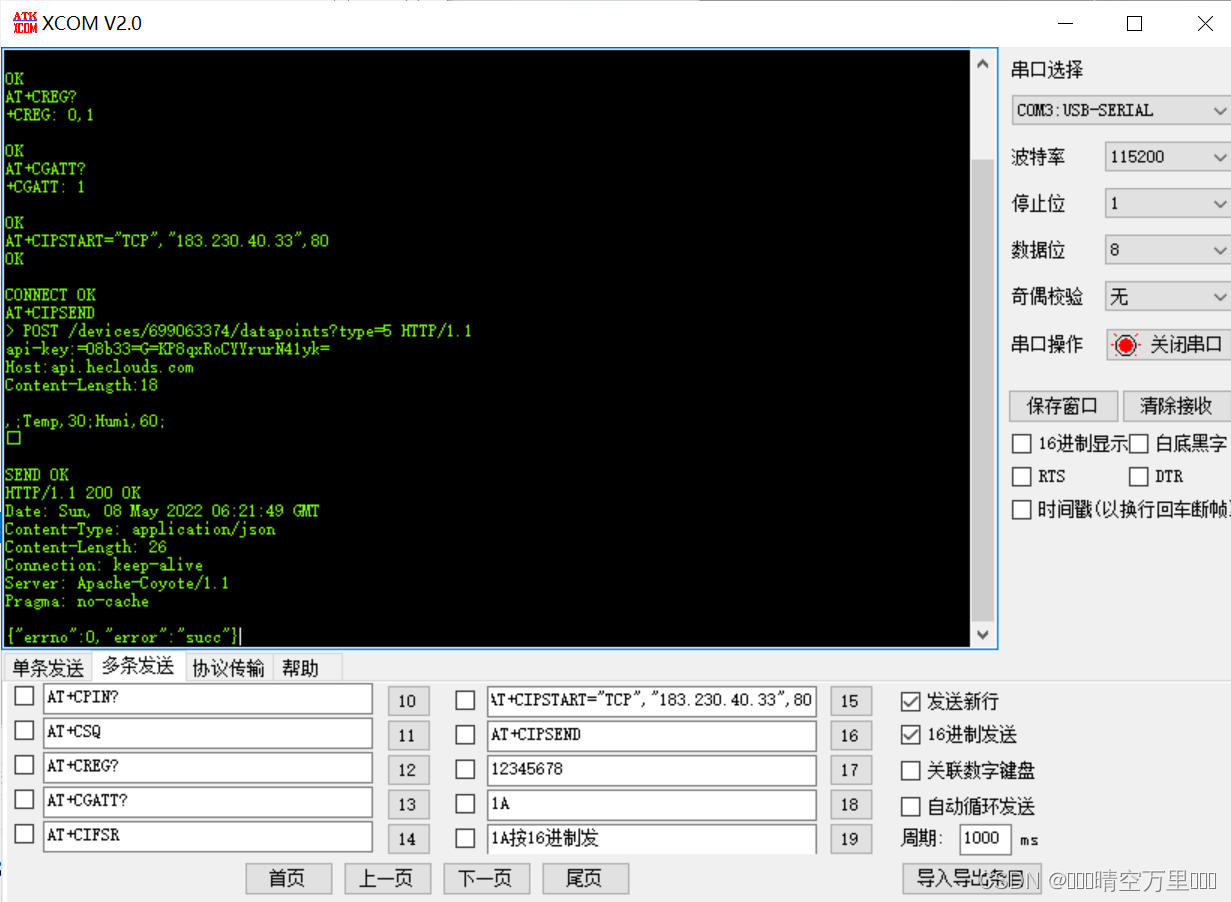Tick the checkbox beside 12345678

pyautogui.click(x=465, y=769)
